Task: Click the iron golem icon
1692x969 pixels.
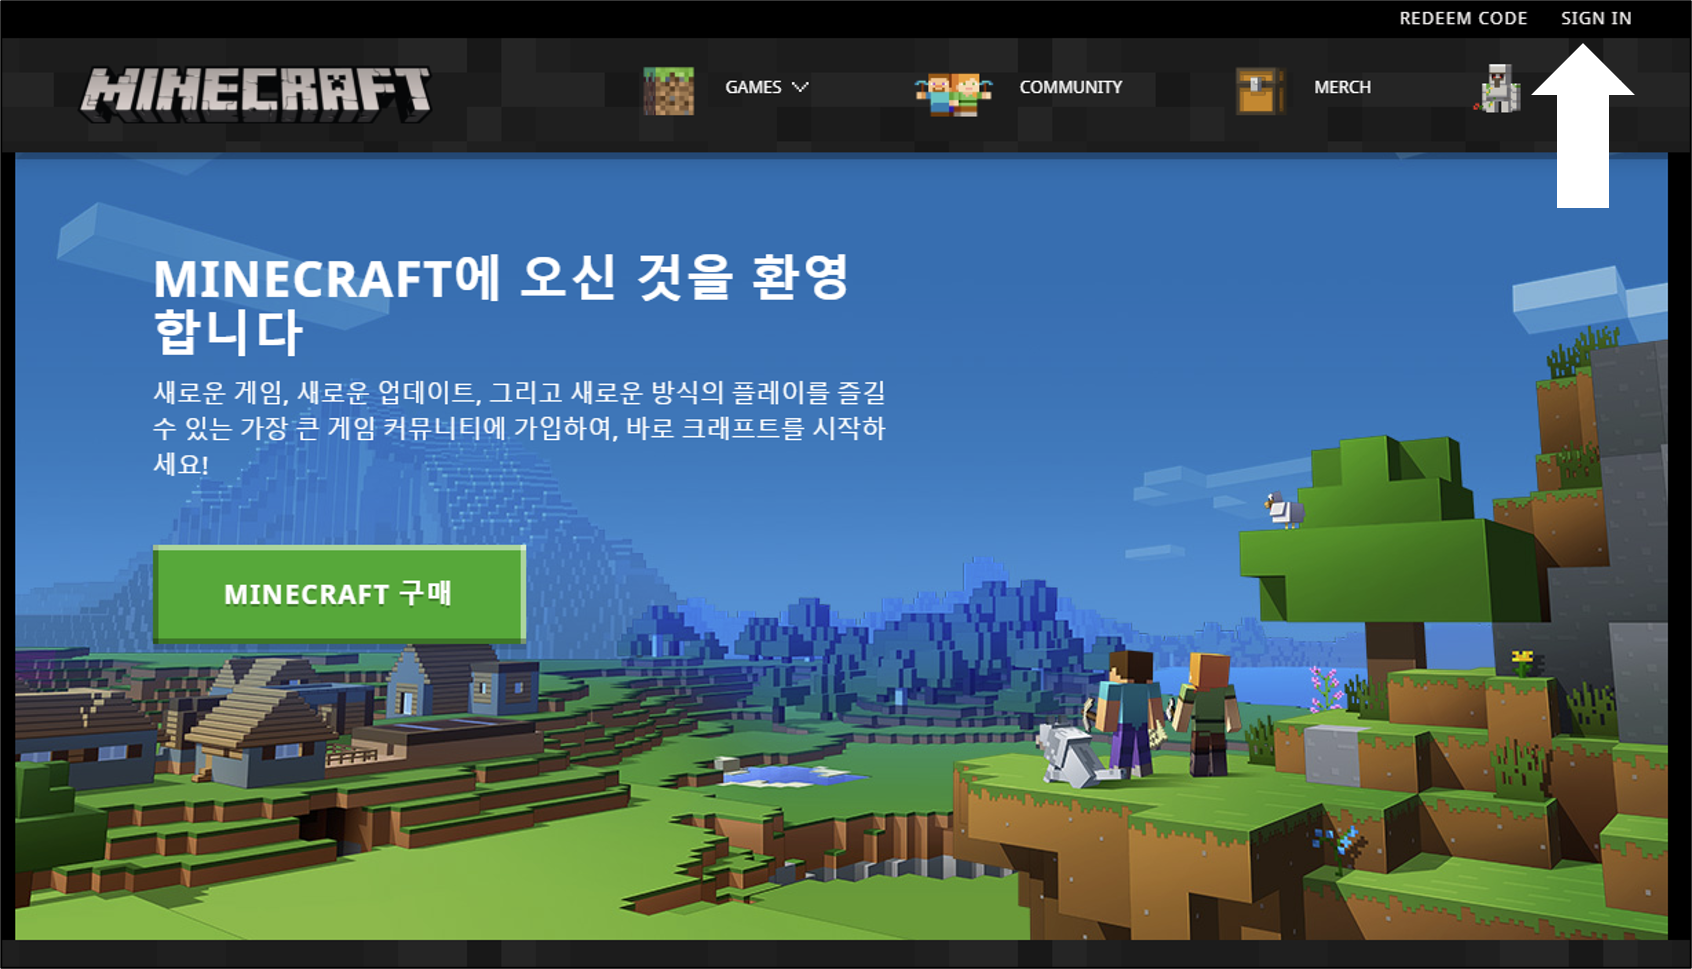Action: 1498,89
